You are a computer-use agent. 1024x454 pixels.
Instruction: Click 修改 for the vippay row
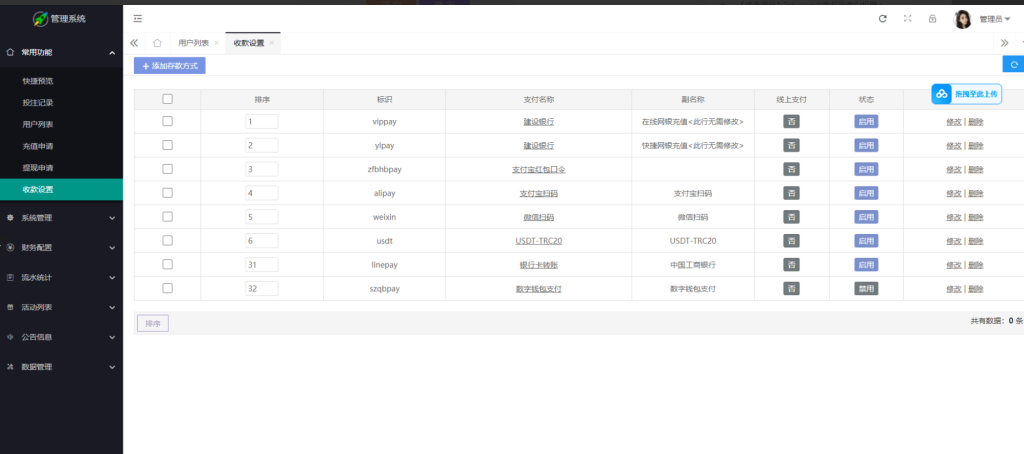pos(953,122)
